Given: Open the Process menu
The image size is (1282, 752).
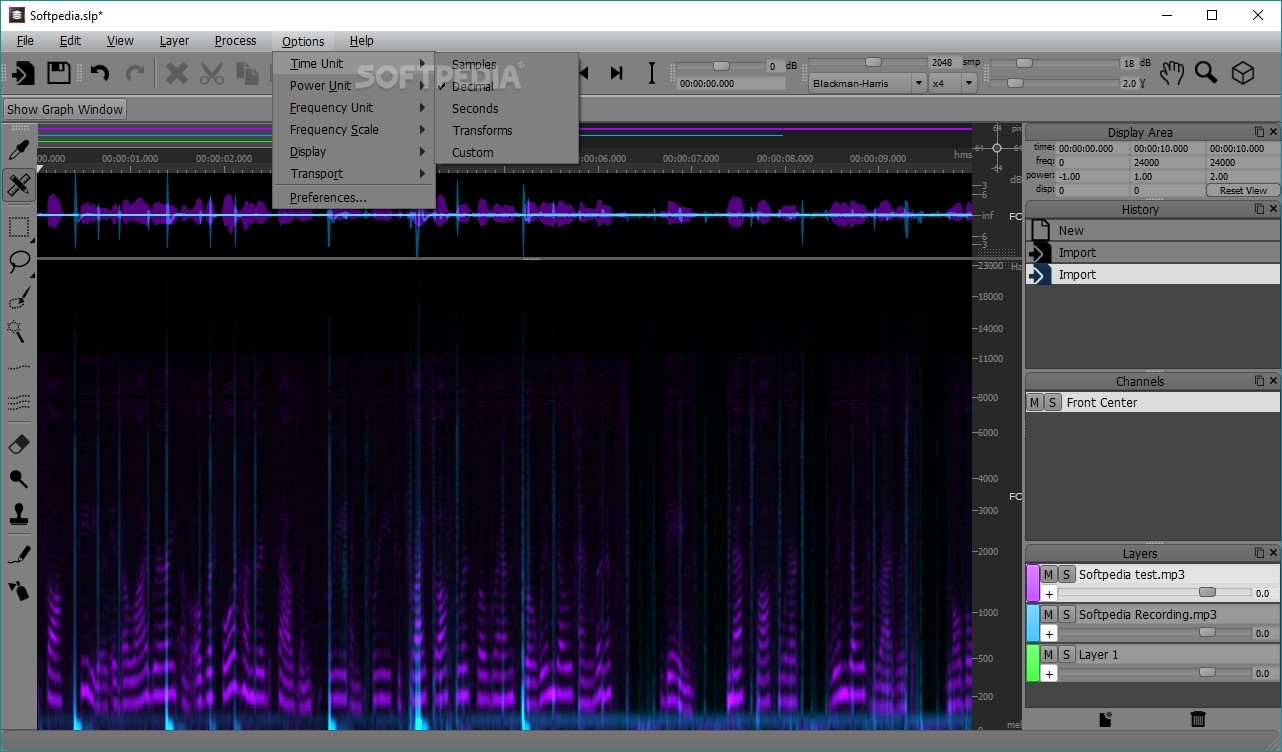Looking at the screenshot, I should pyautogui.click(x=235, y=41).
